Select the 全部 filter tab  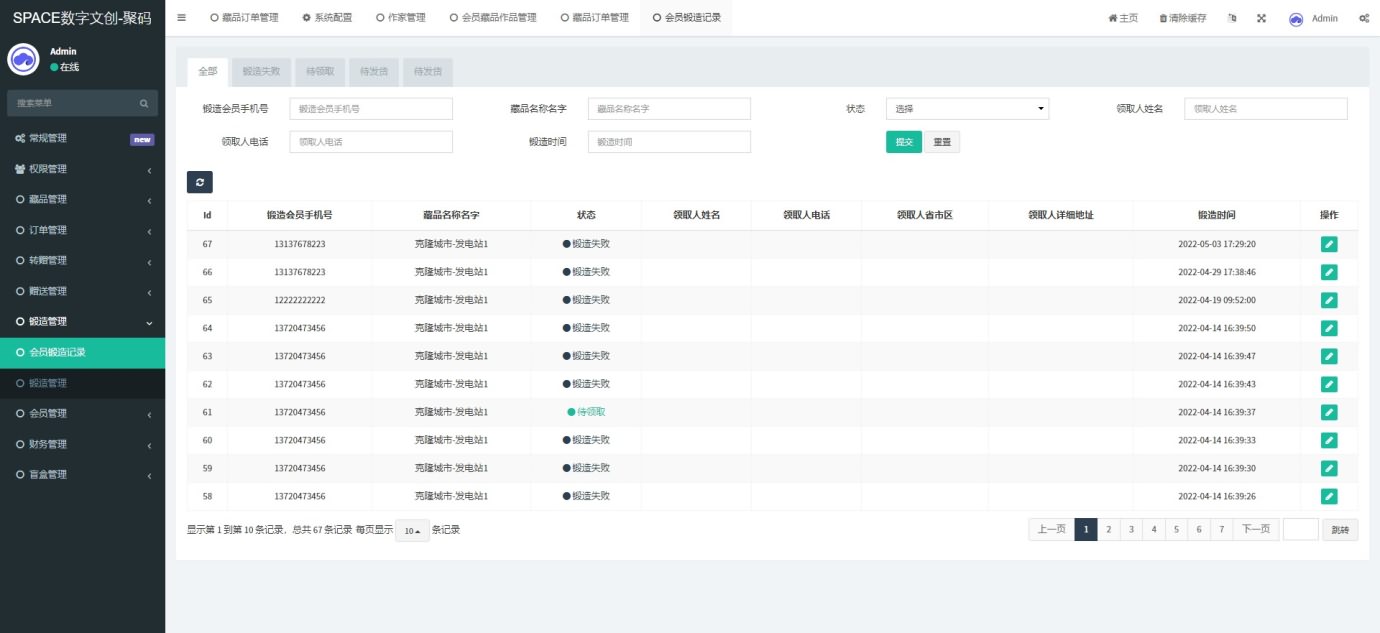coord(207,71)
